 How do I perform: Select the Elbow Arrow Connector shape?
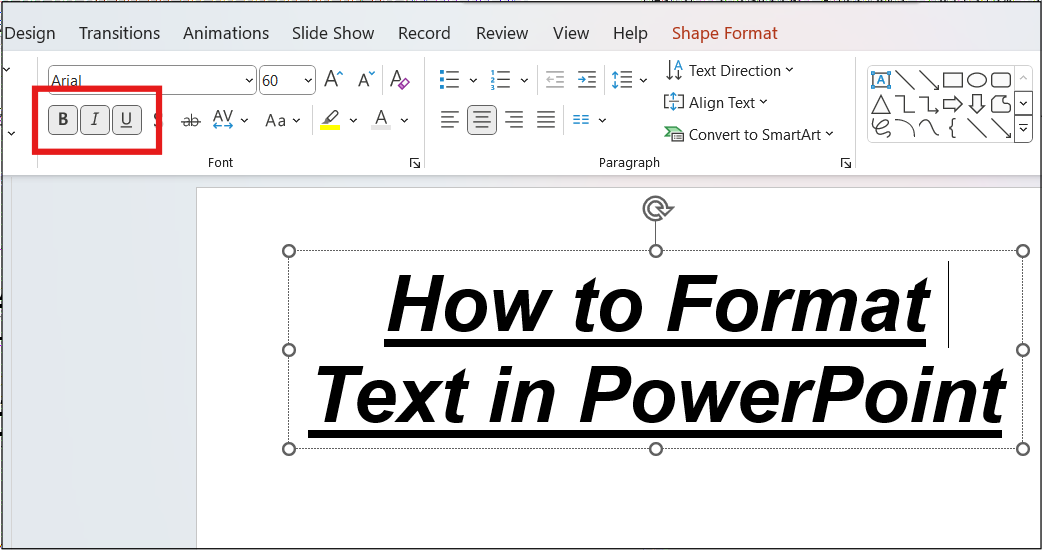(928, 104)
